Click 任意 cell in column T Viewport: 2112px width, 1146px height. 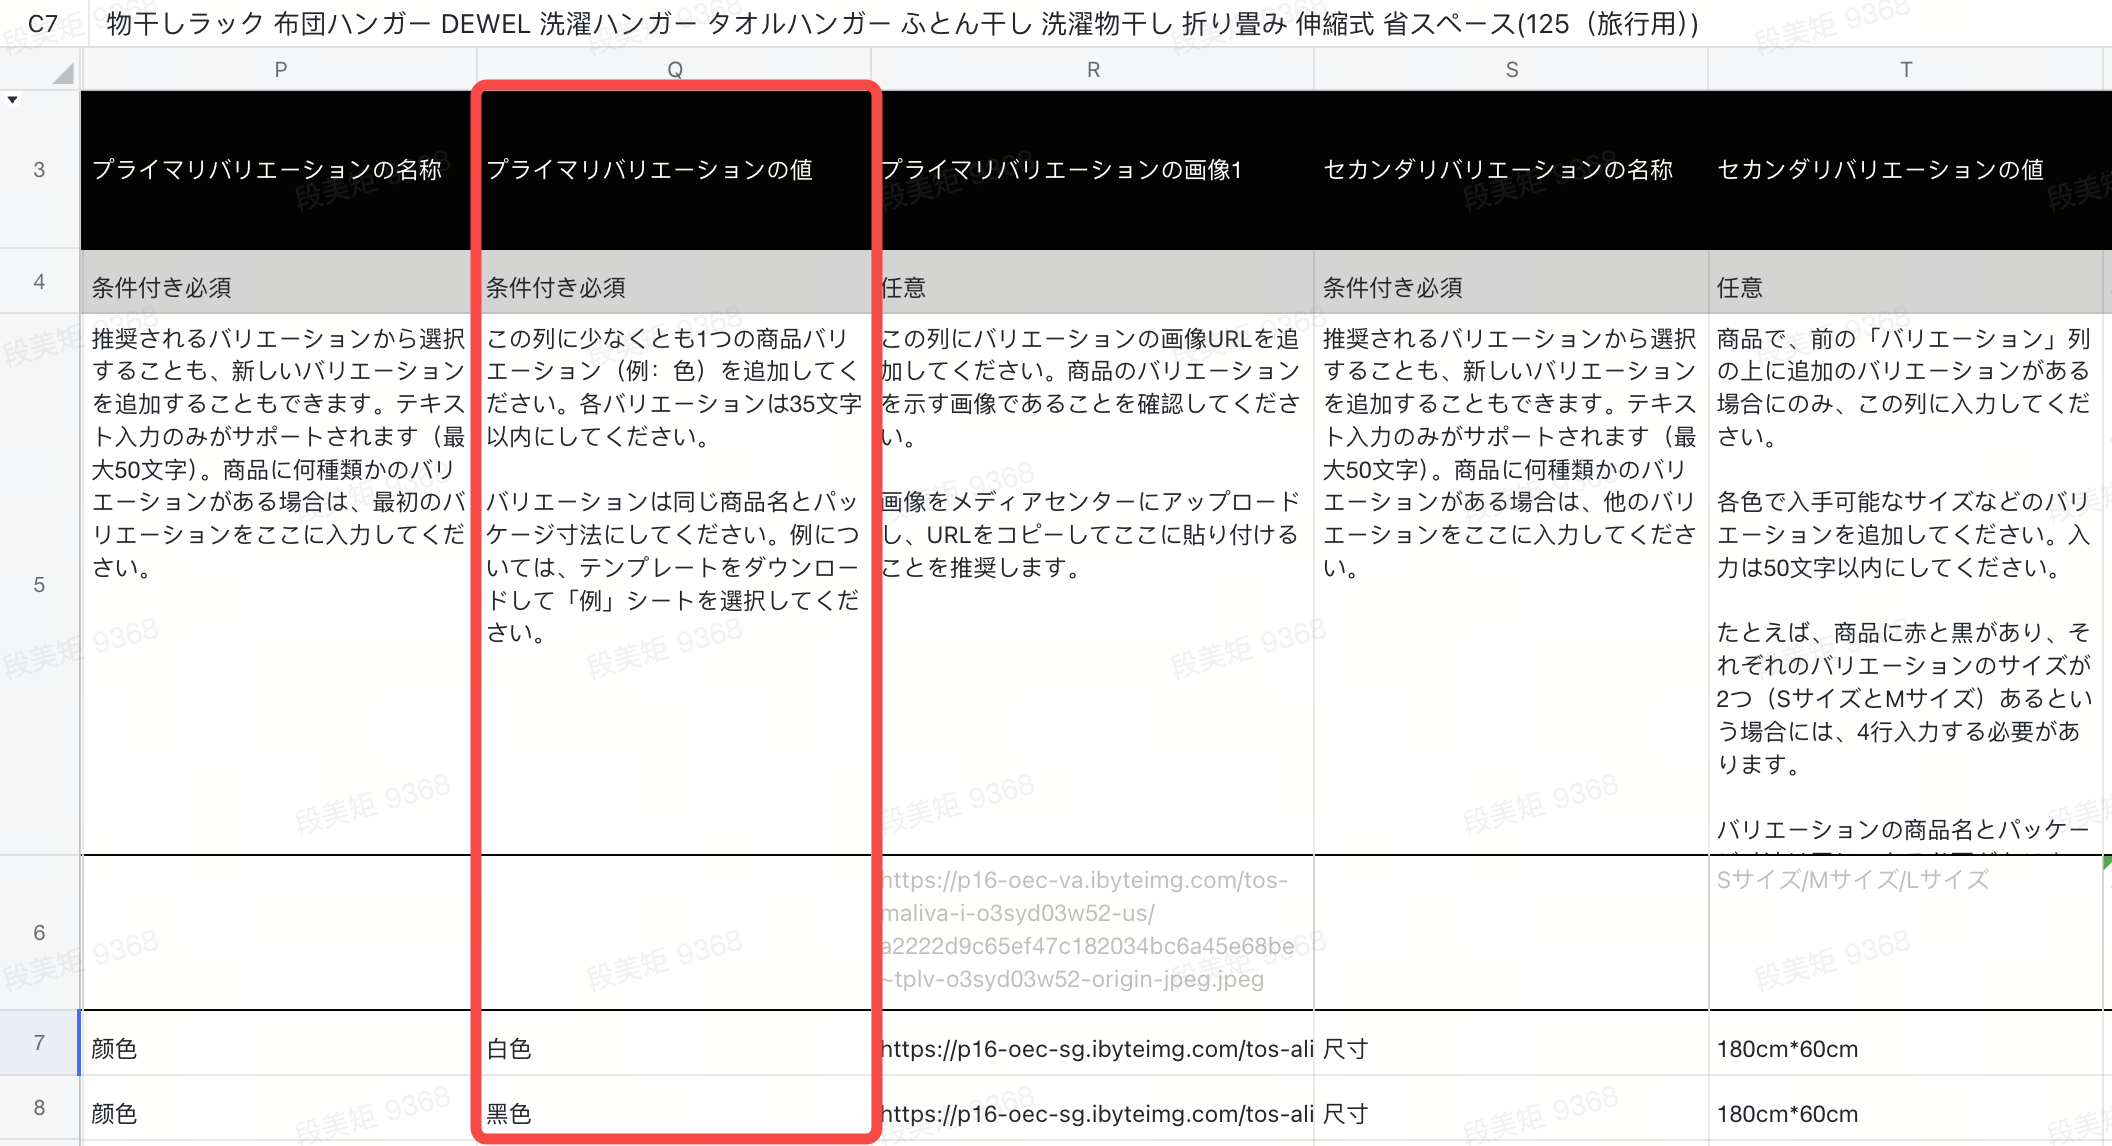1906,282
